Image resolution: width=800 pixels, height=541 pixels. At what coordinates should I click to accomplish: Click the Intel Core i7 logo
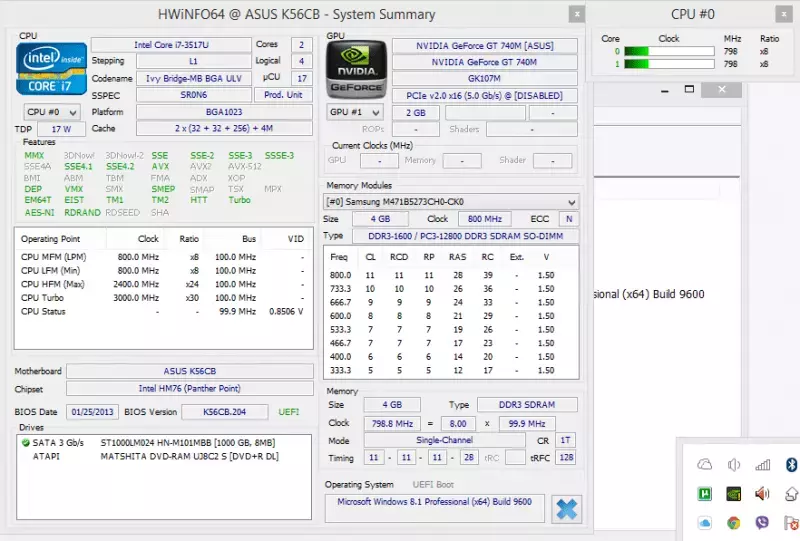point(51,68)
